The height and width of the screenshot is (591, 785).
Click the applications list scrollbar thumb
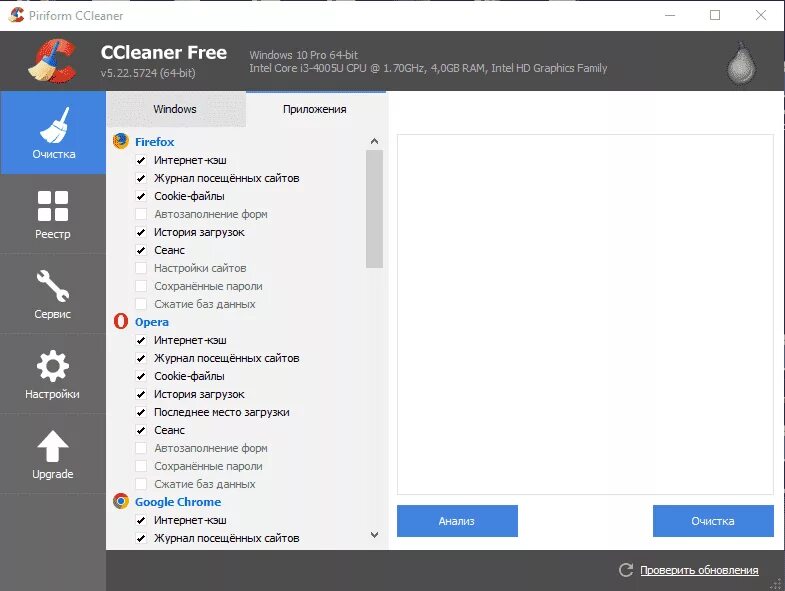pyautogui.click(x=374, y=209)
